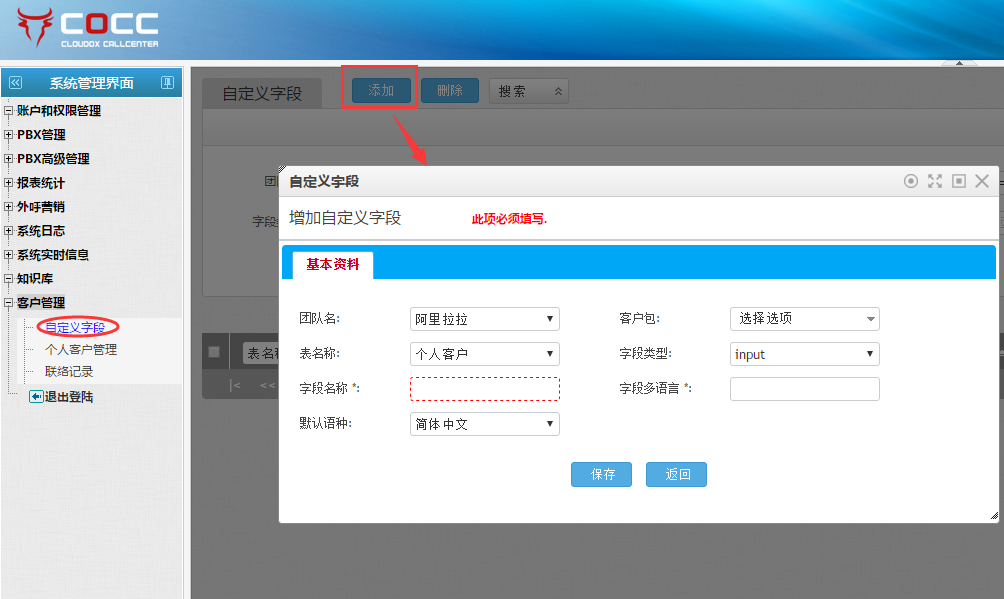
Task: Select the 基本资料 tab
Action: point(333,265)
